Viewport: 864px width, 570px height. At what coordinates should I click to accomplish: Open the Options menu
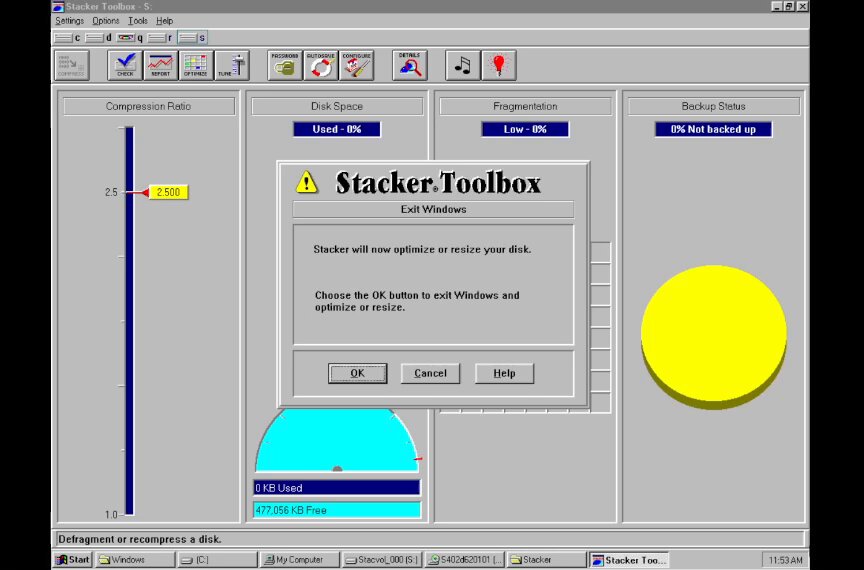pyautogui.click(x=106, y=21)
